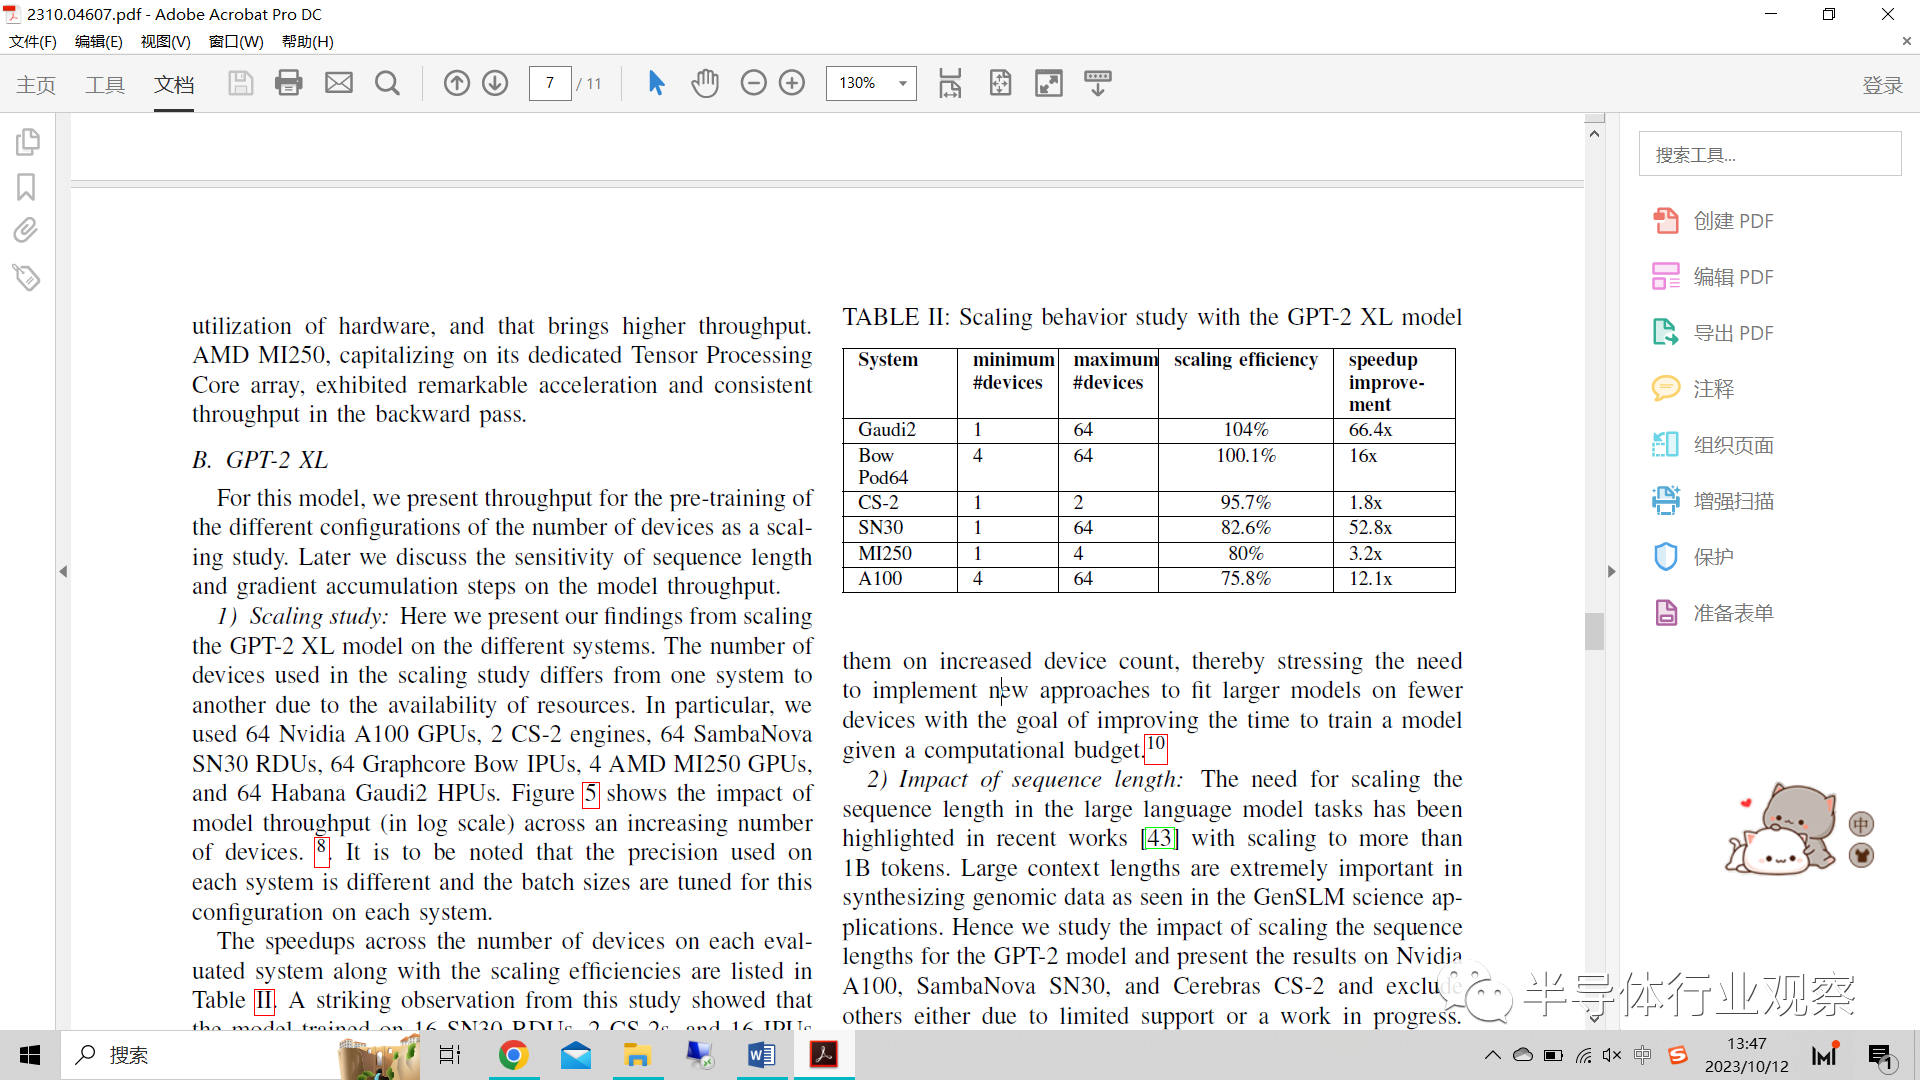1920x1080 pixels.
Task: Switch to 主页 tab
Action: [36, 85]
